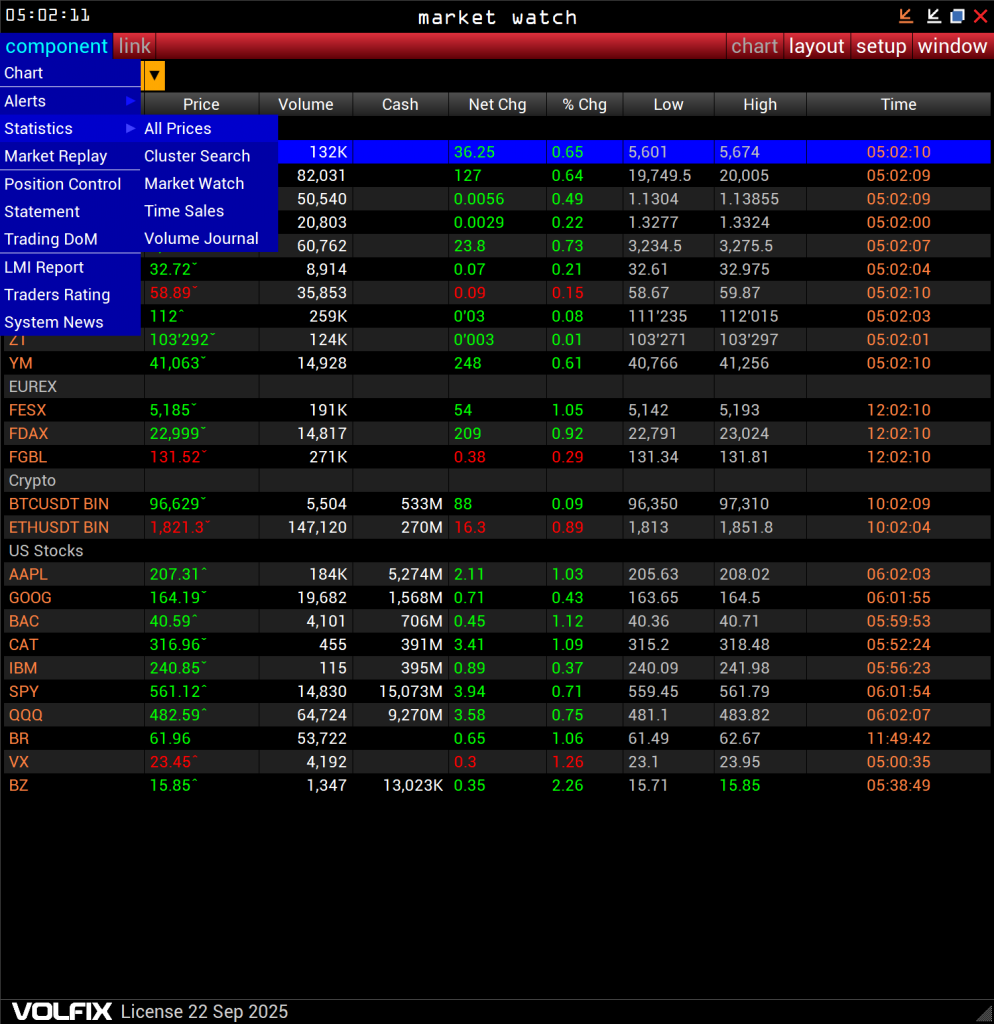Sort by the High column header
The image size is (994, 1024).
(760, 104)
